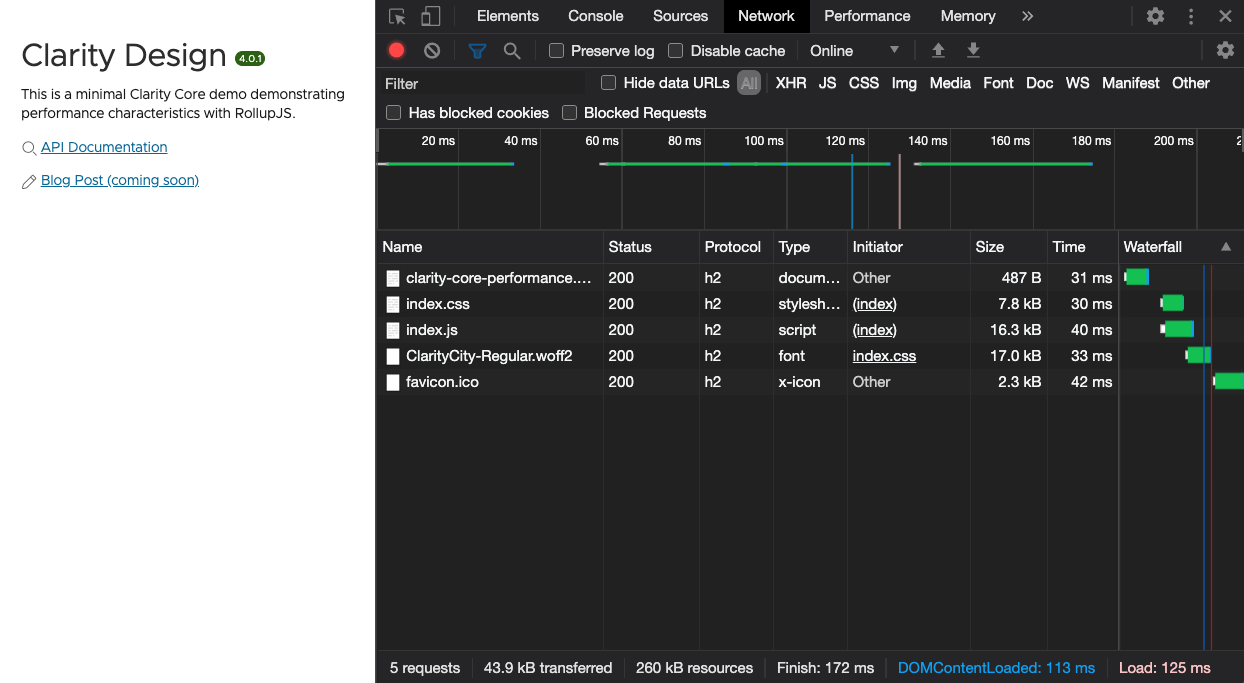Sort by the Size column header
1244x683 pixels.
pyautogui.click(x=1007, y=247)
